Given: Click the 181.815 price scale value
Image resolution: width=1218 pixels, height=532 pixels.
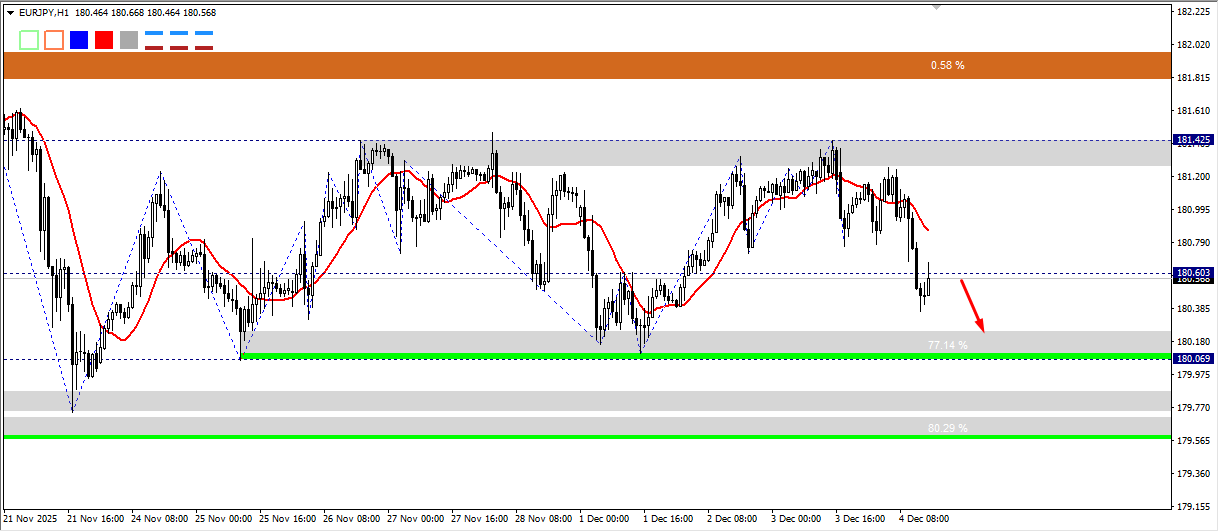Looking at the screenshot, I should [1194, 78].
